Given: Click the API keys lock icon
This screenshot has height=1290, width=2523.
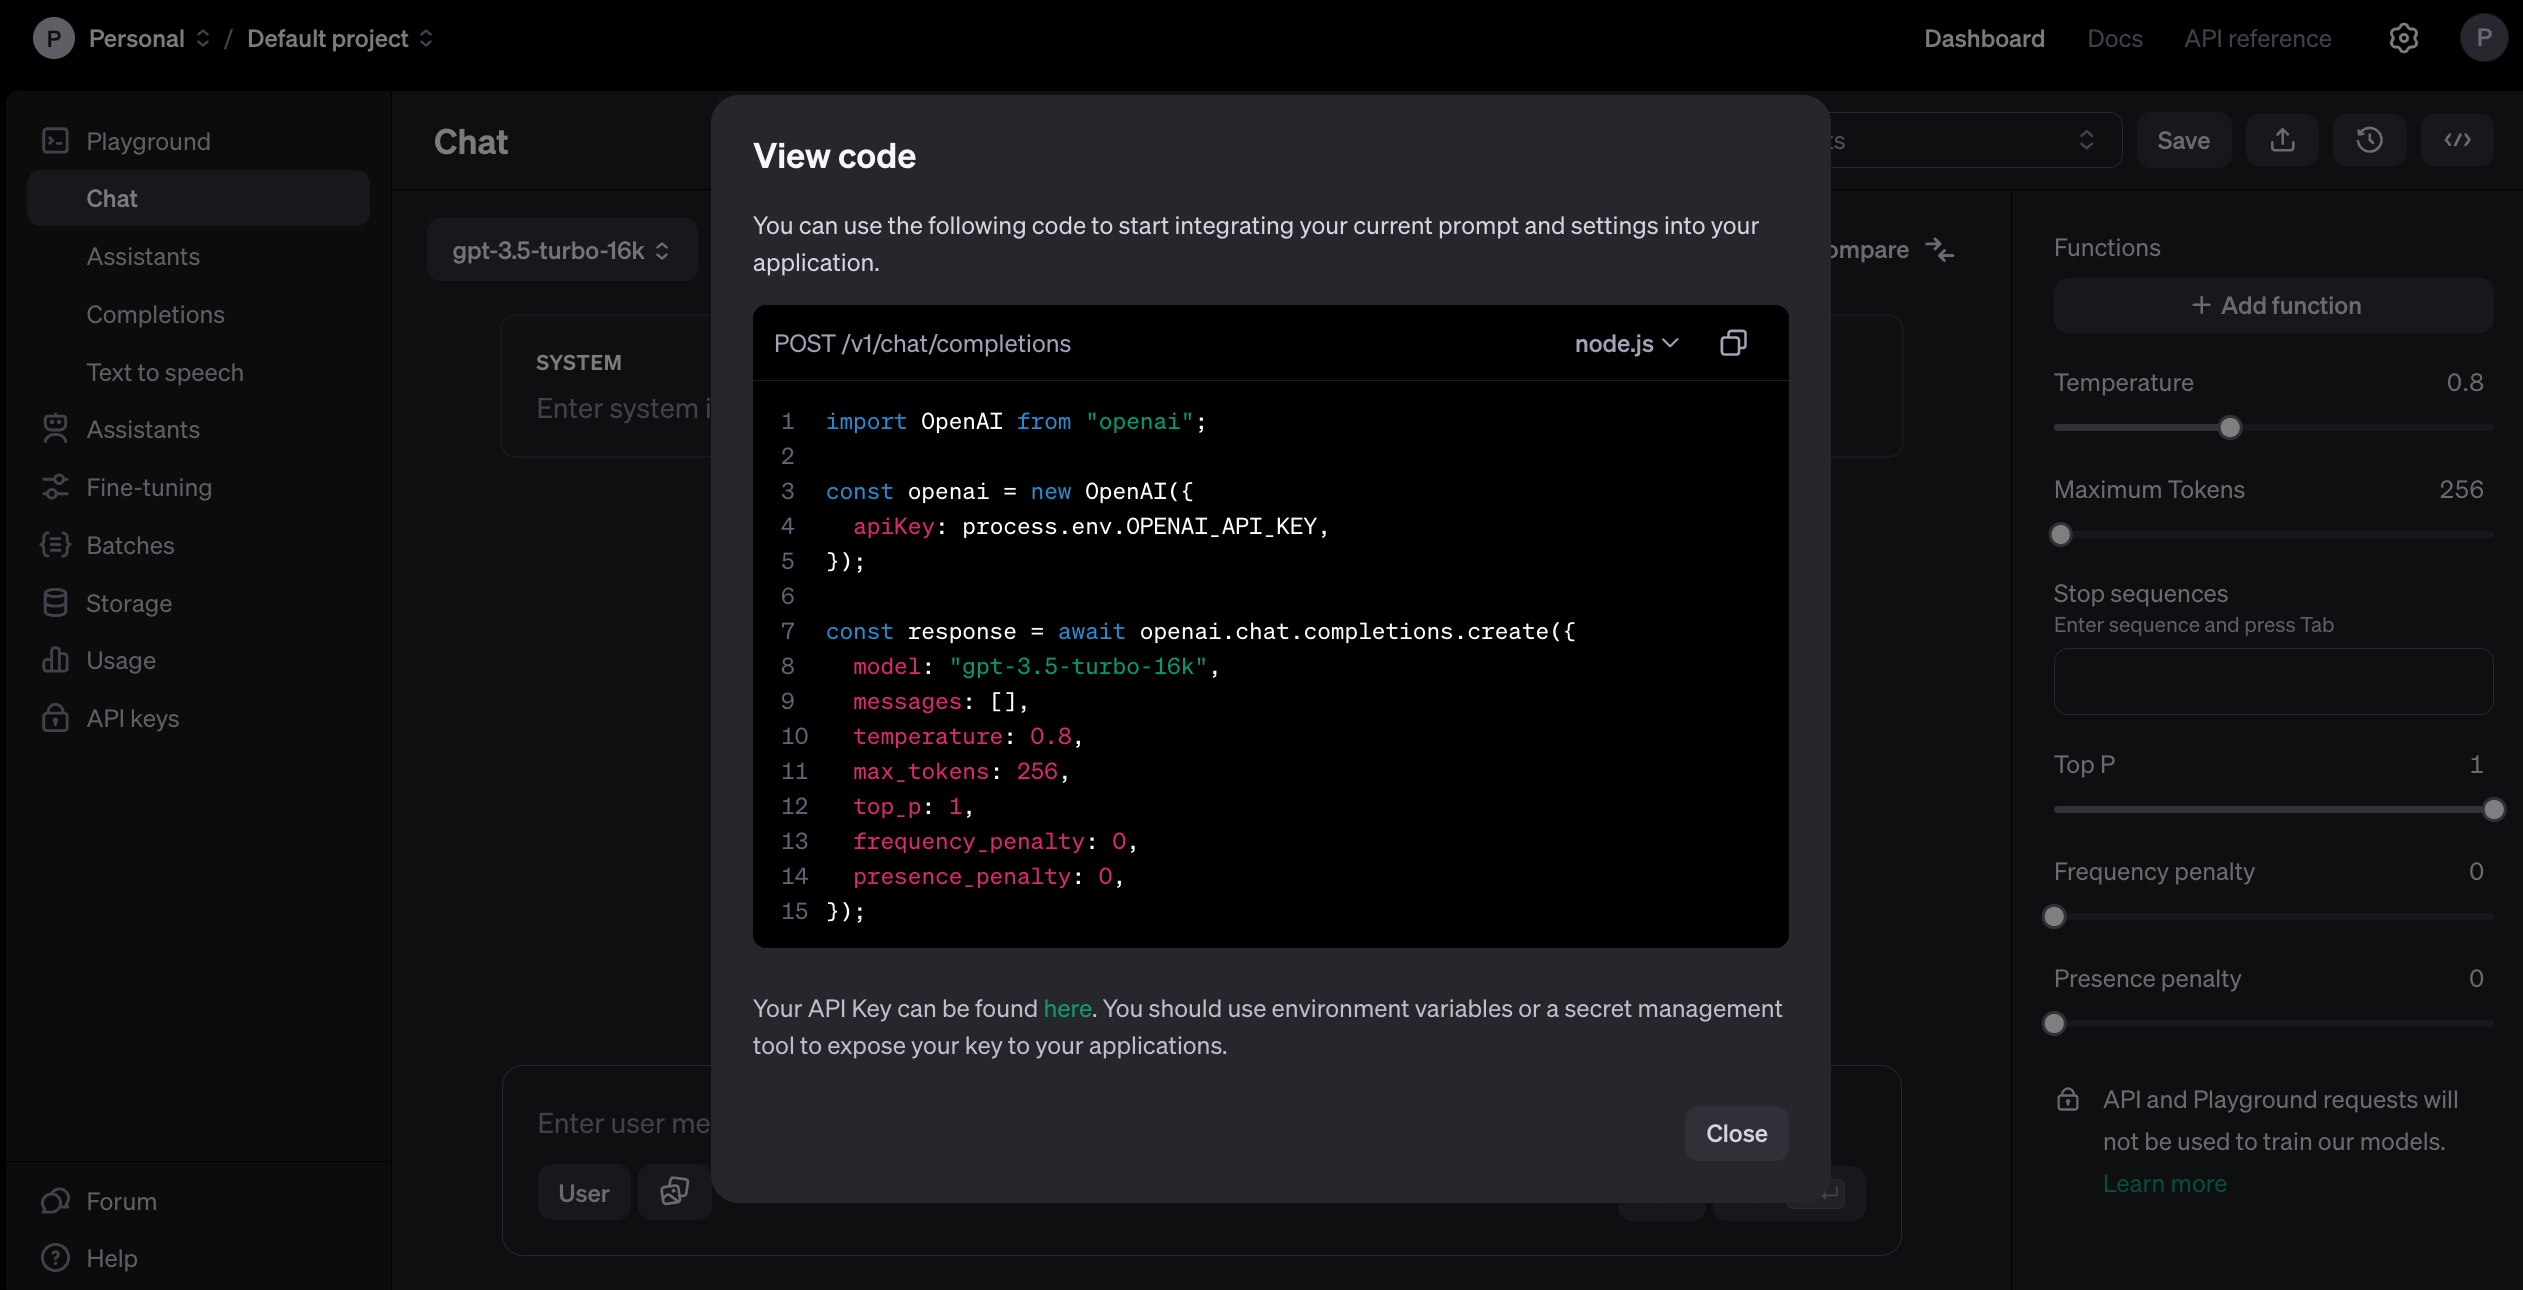Looking at the screenshot, I should [x=55, y=718].
